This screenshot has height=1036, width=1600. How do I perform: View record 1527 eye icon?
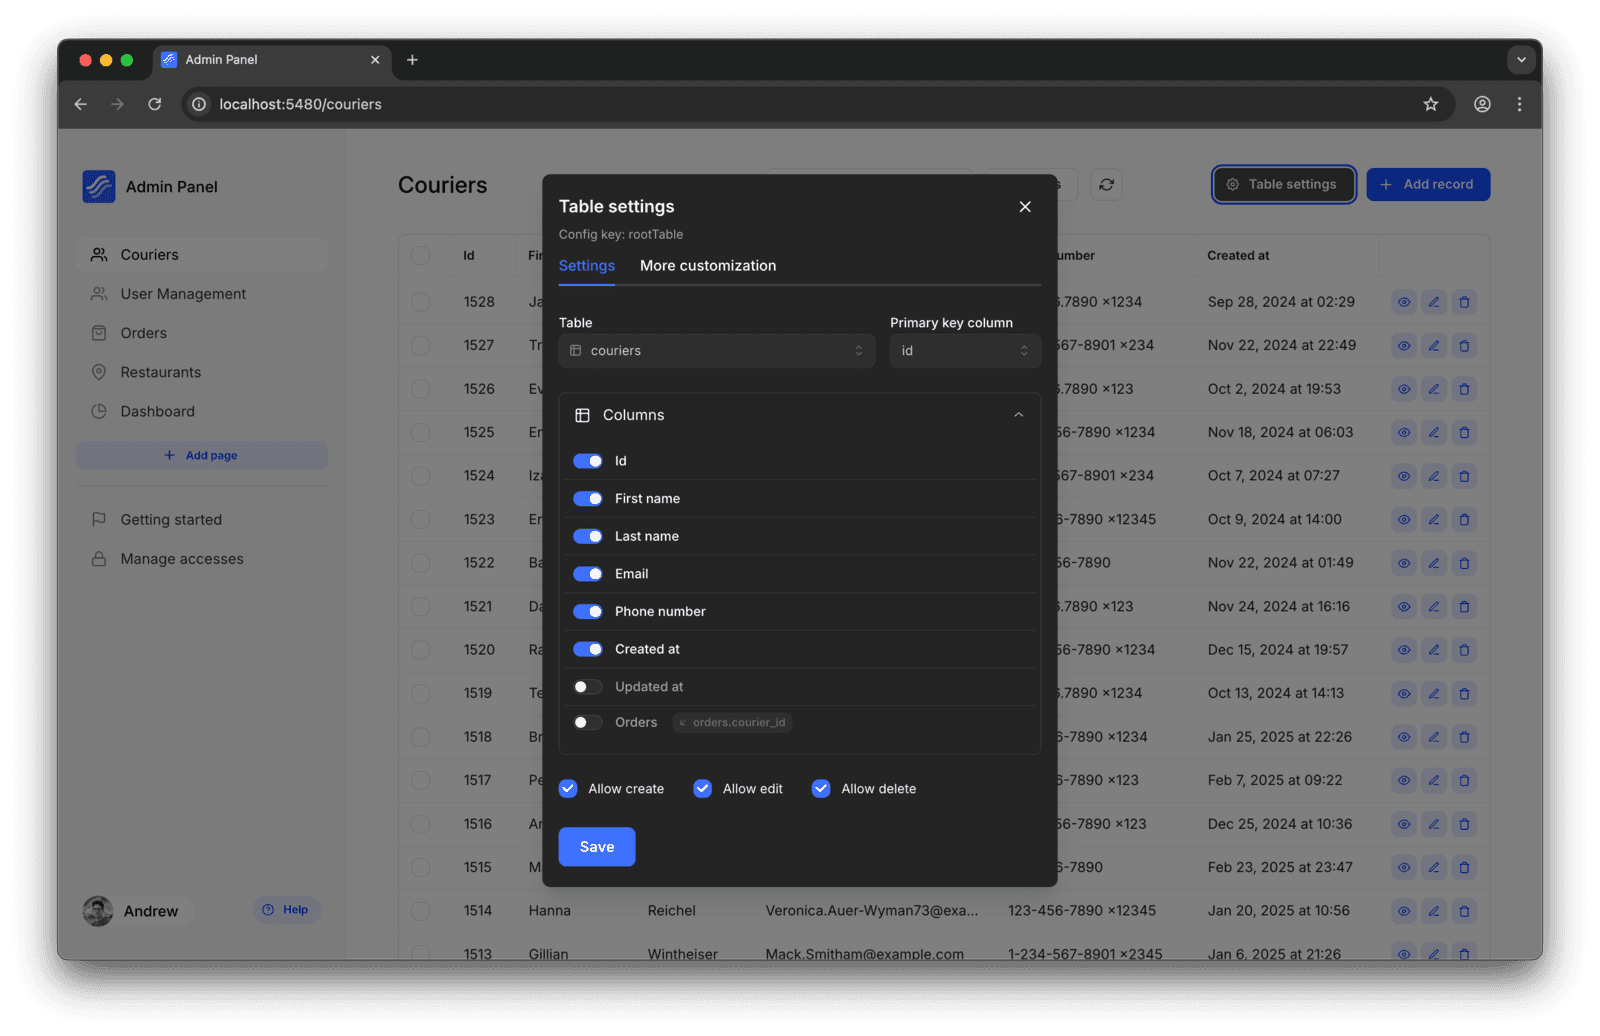(1404, 346)
